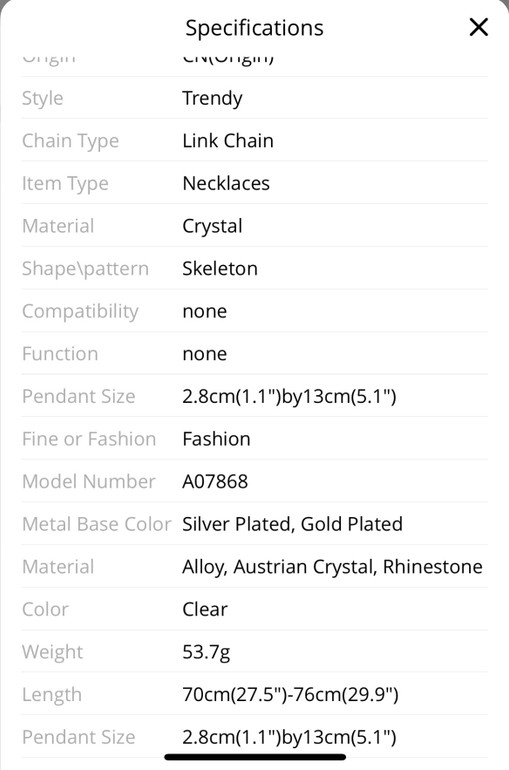
Task: Select the Item Type value Necklaces
Action: click(x=226, y=184)
